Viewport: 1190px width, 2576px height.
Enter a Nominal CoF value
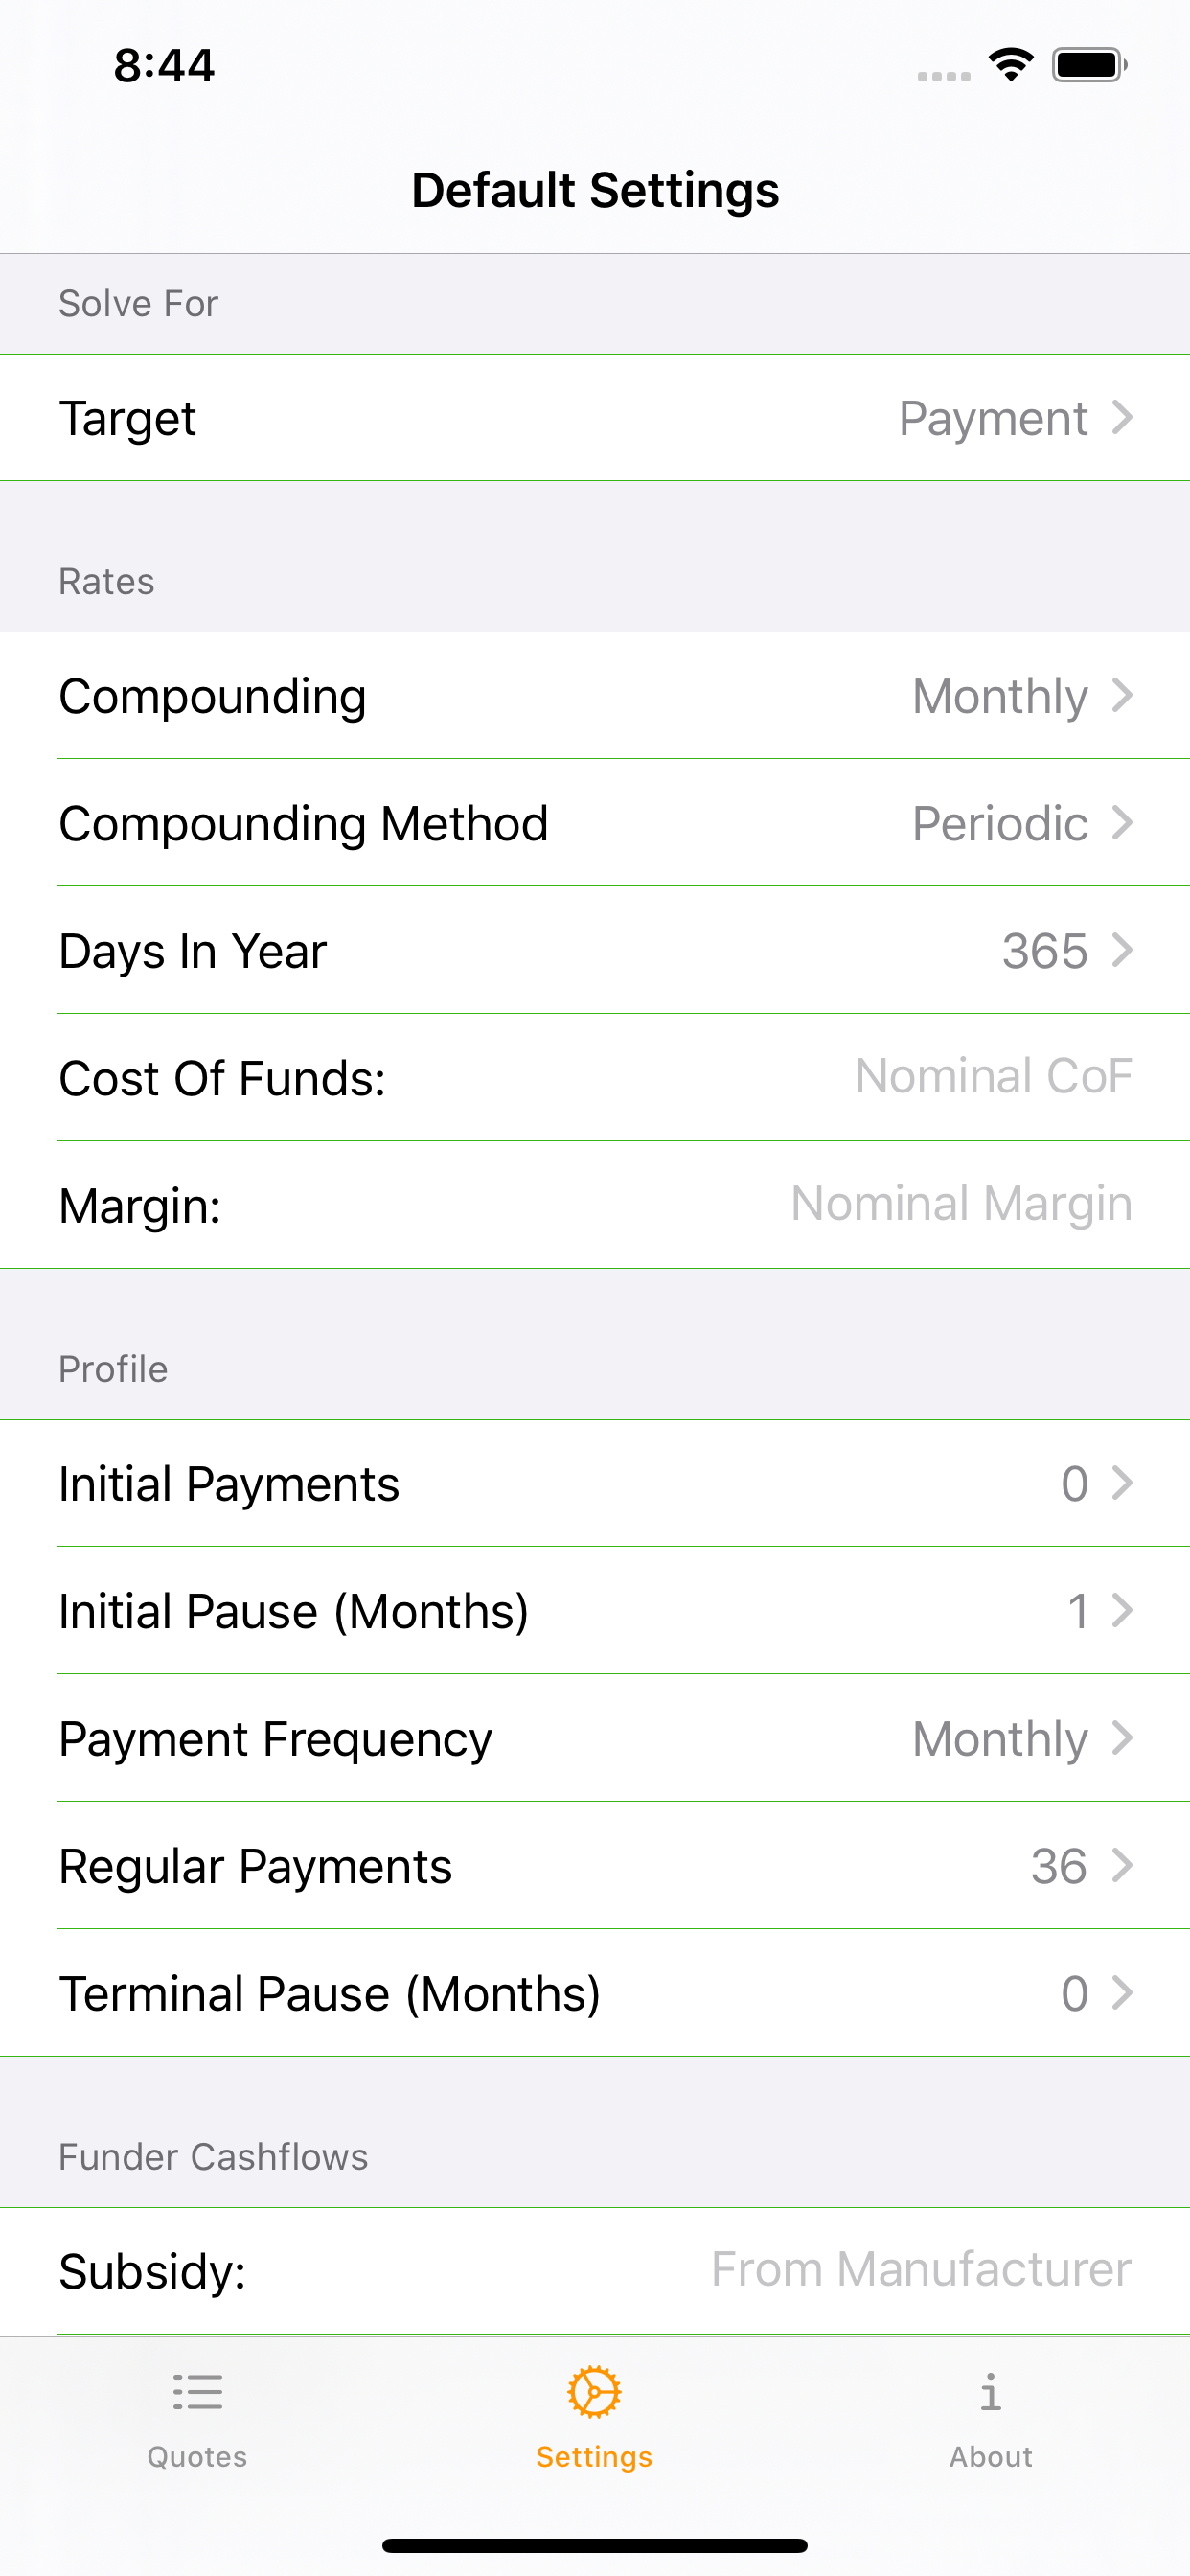992,1077
